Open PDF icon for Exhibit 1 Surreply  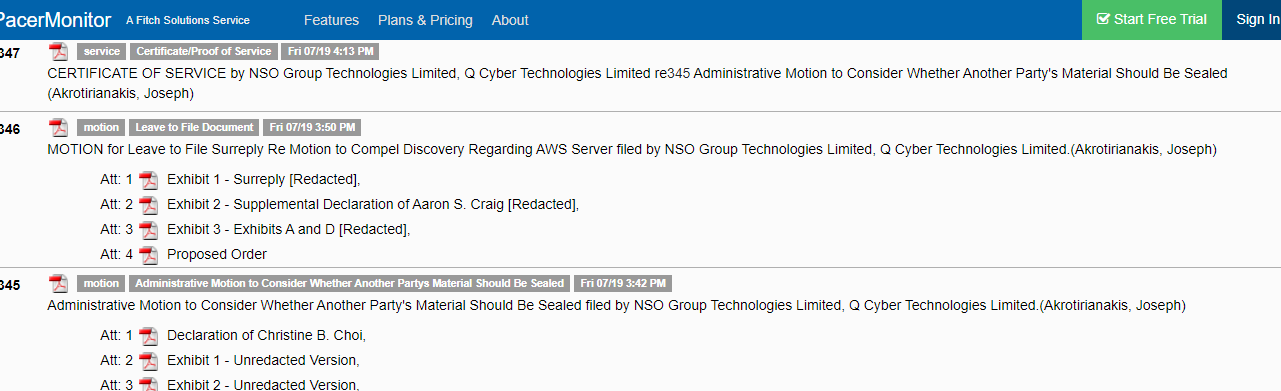[149, 180]
